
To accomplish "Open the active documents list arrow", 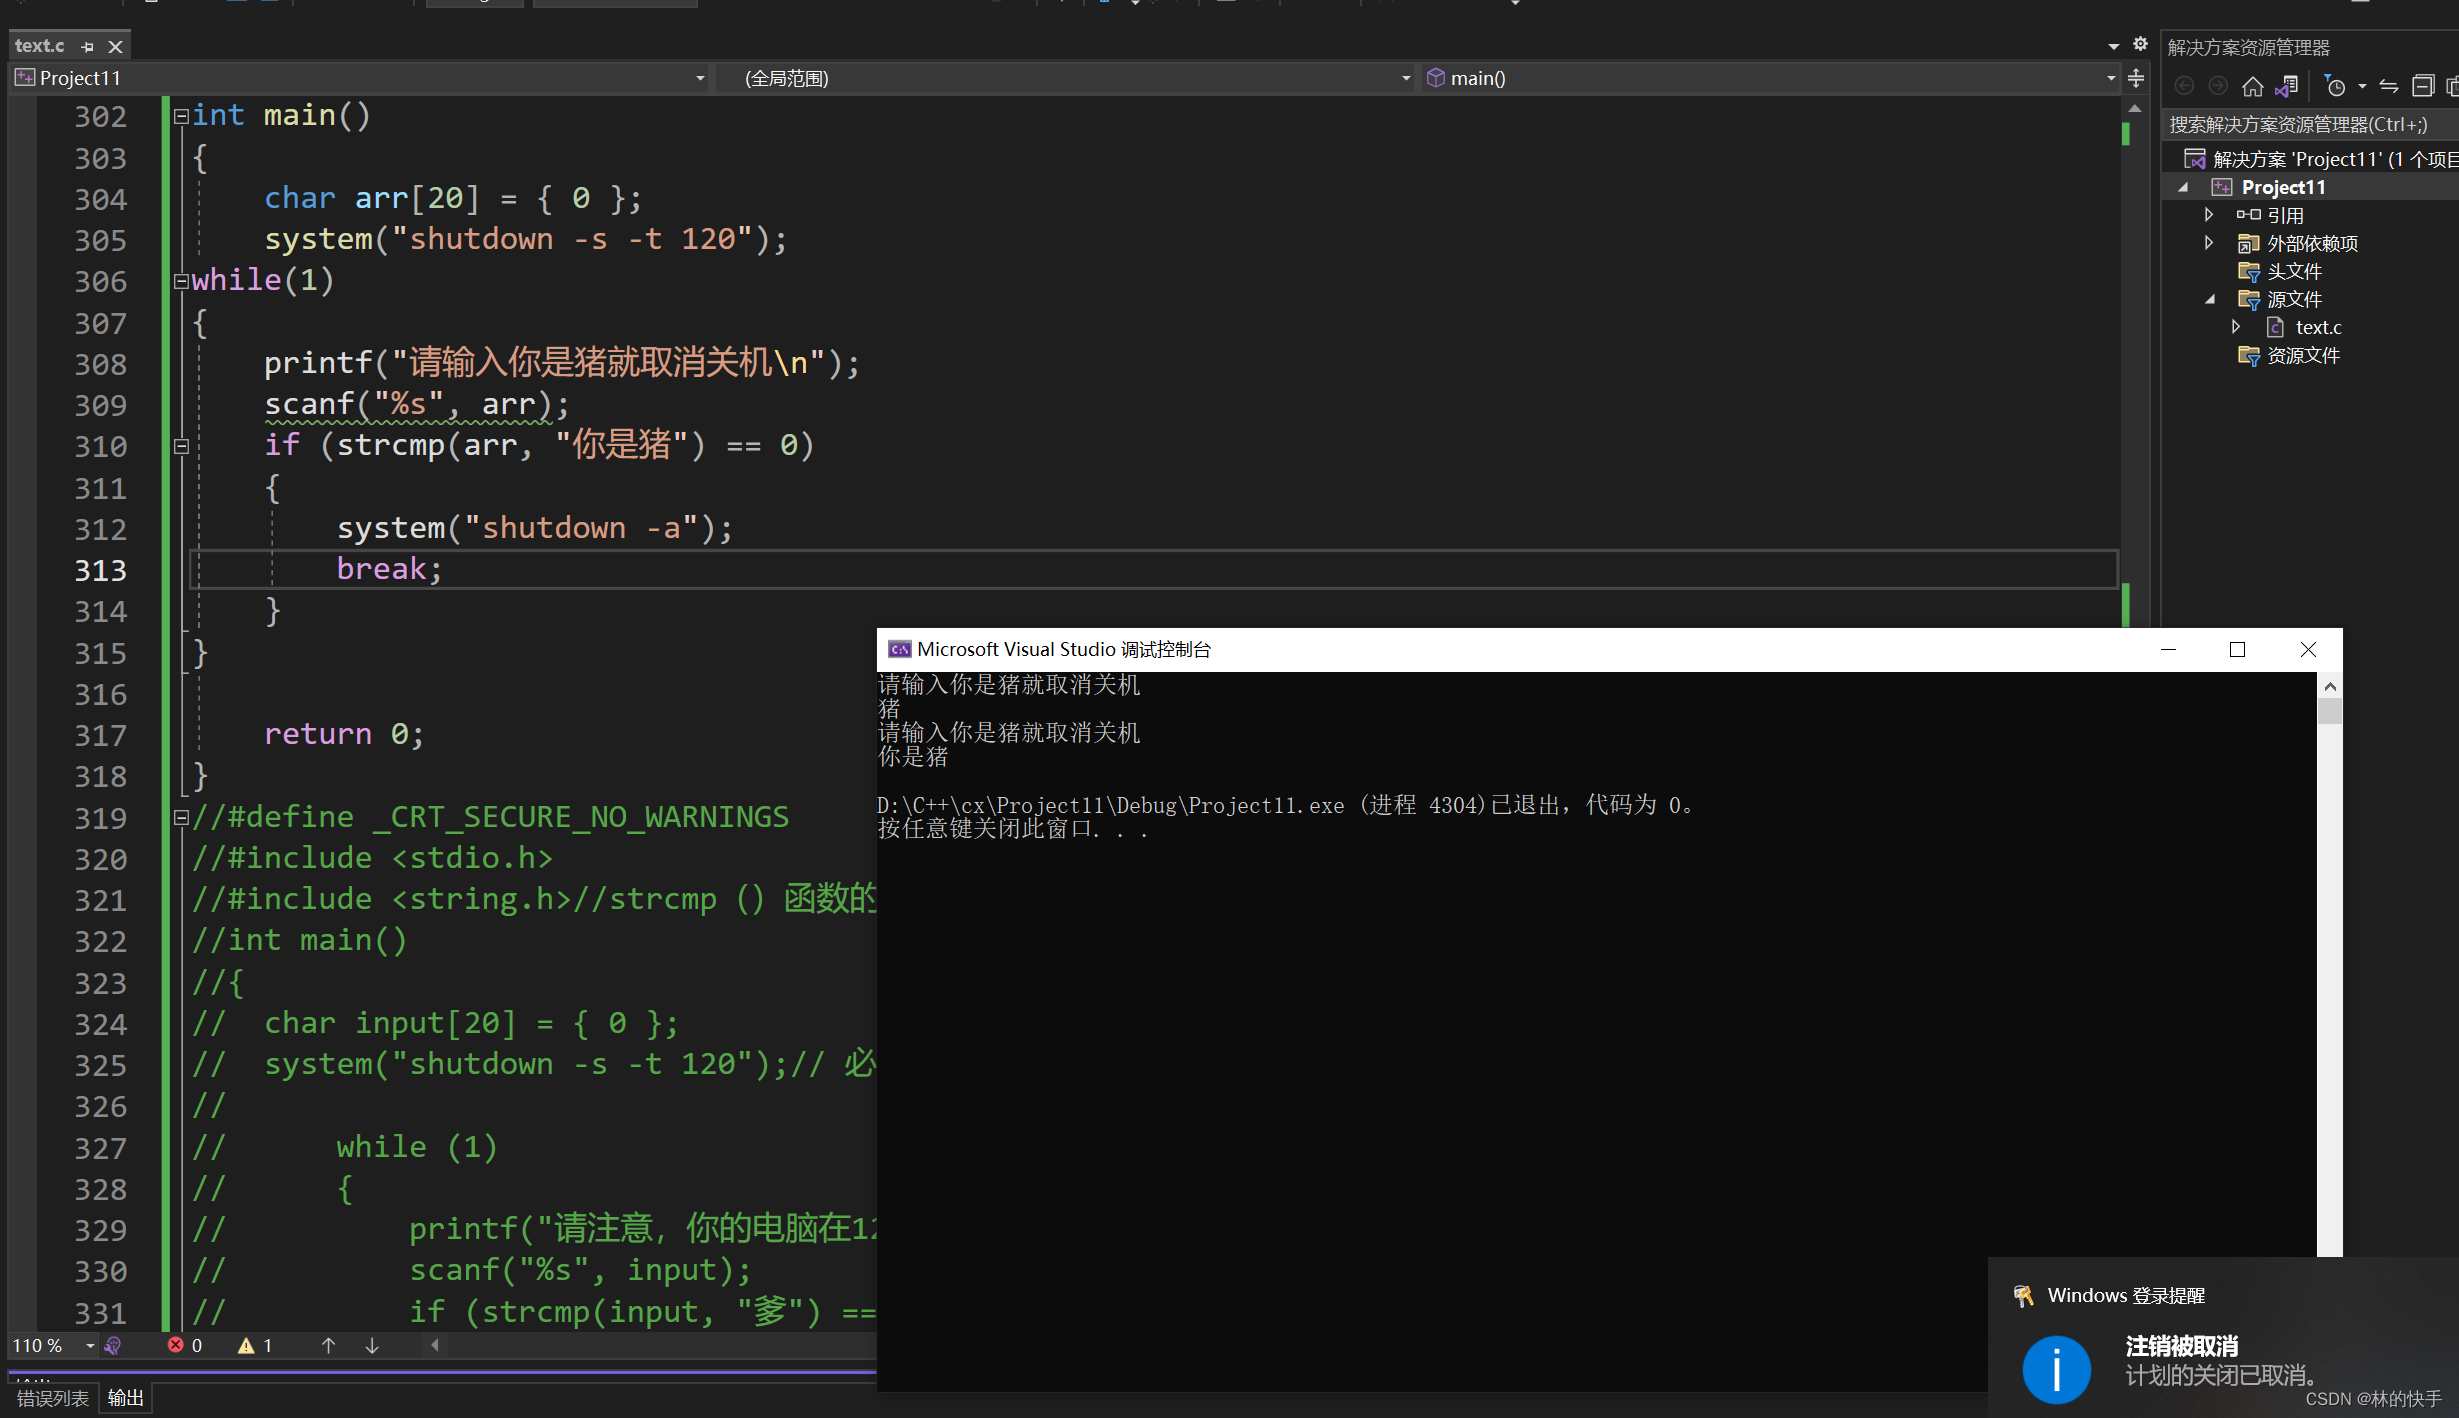I will coord(2113,46).
